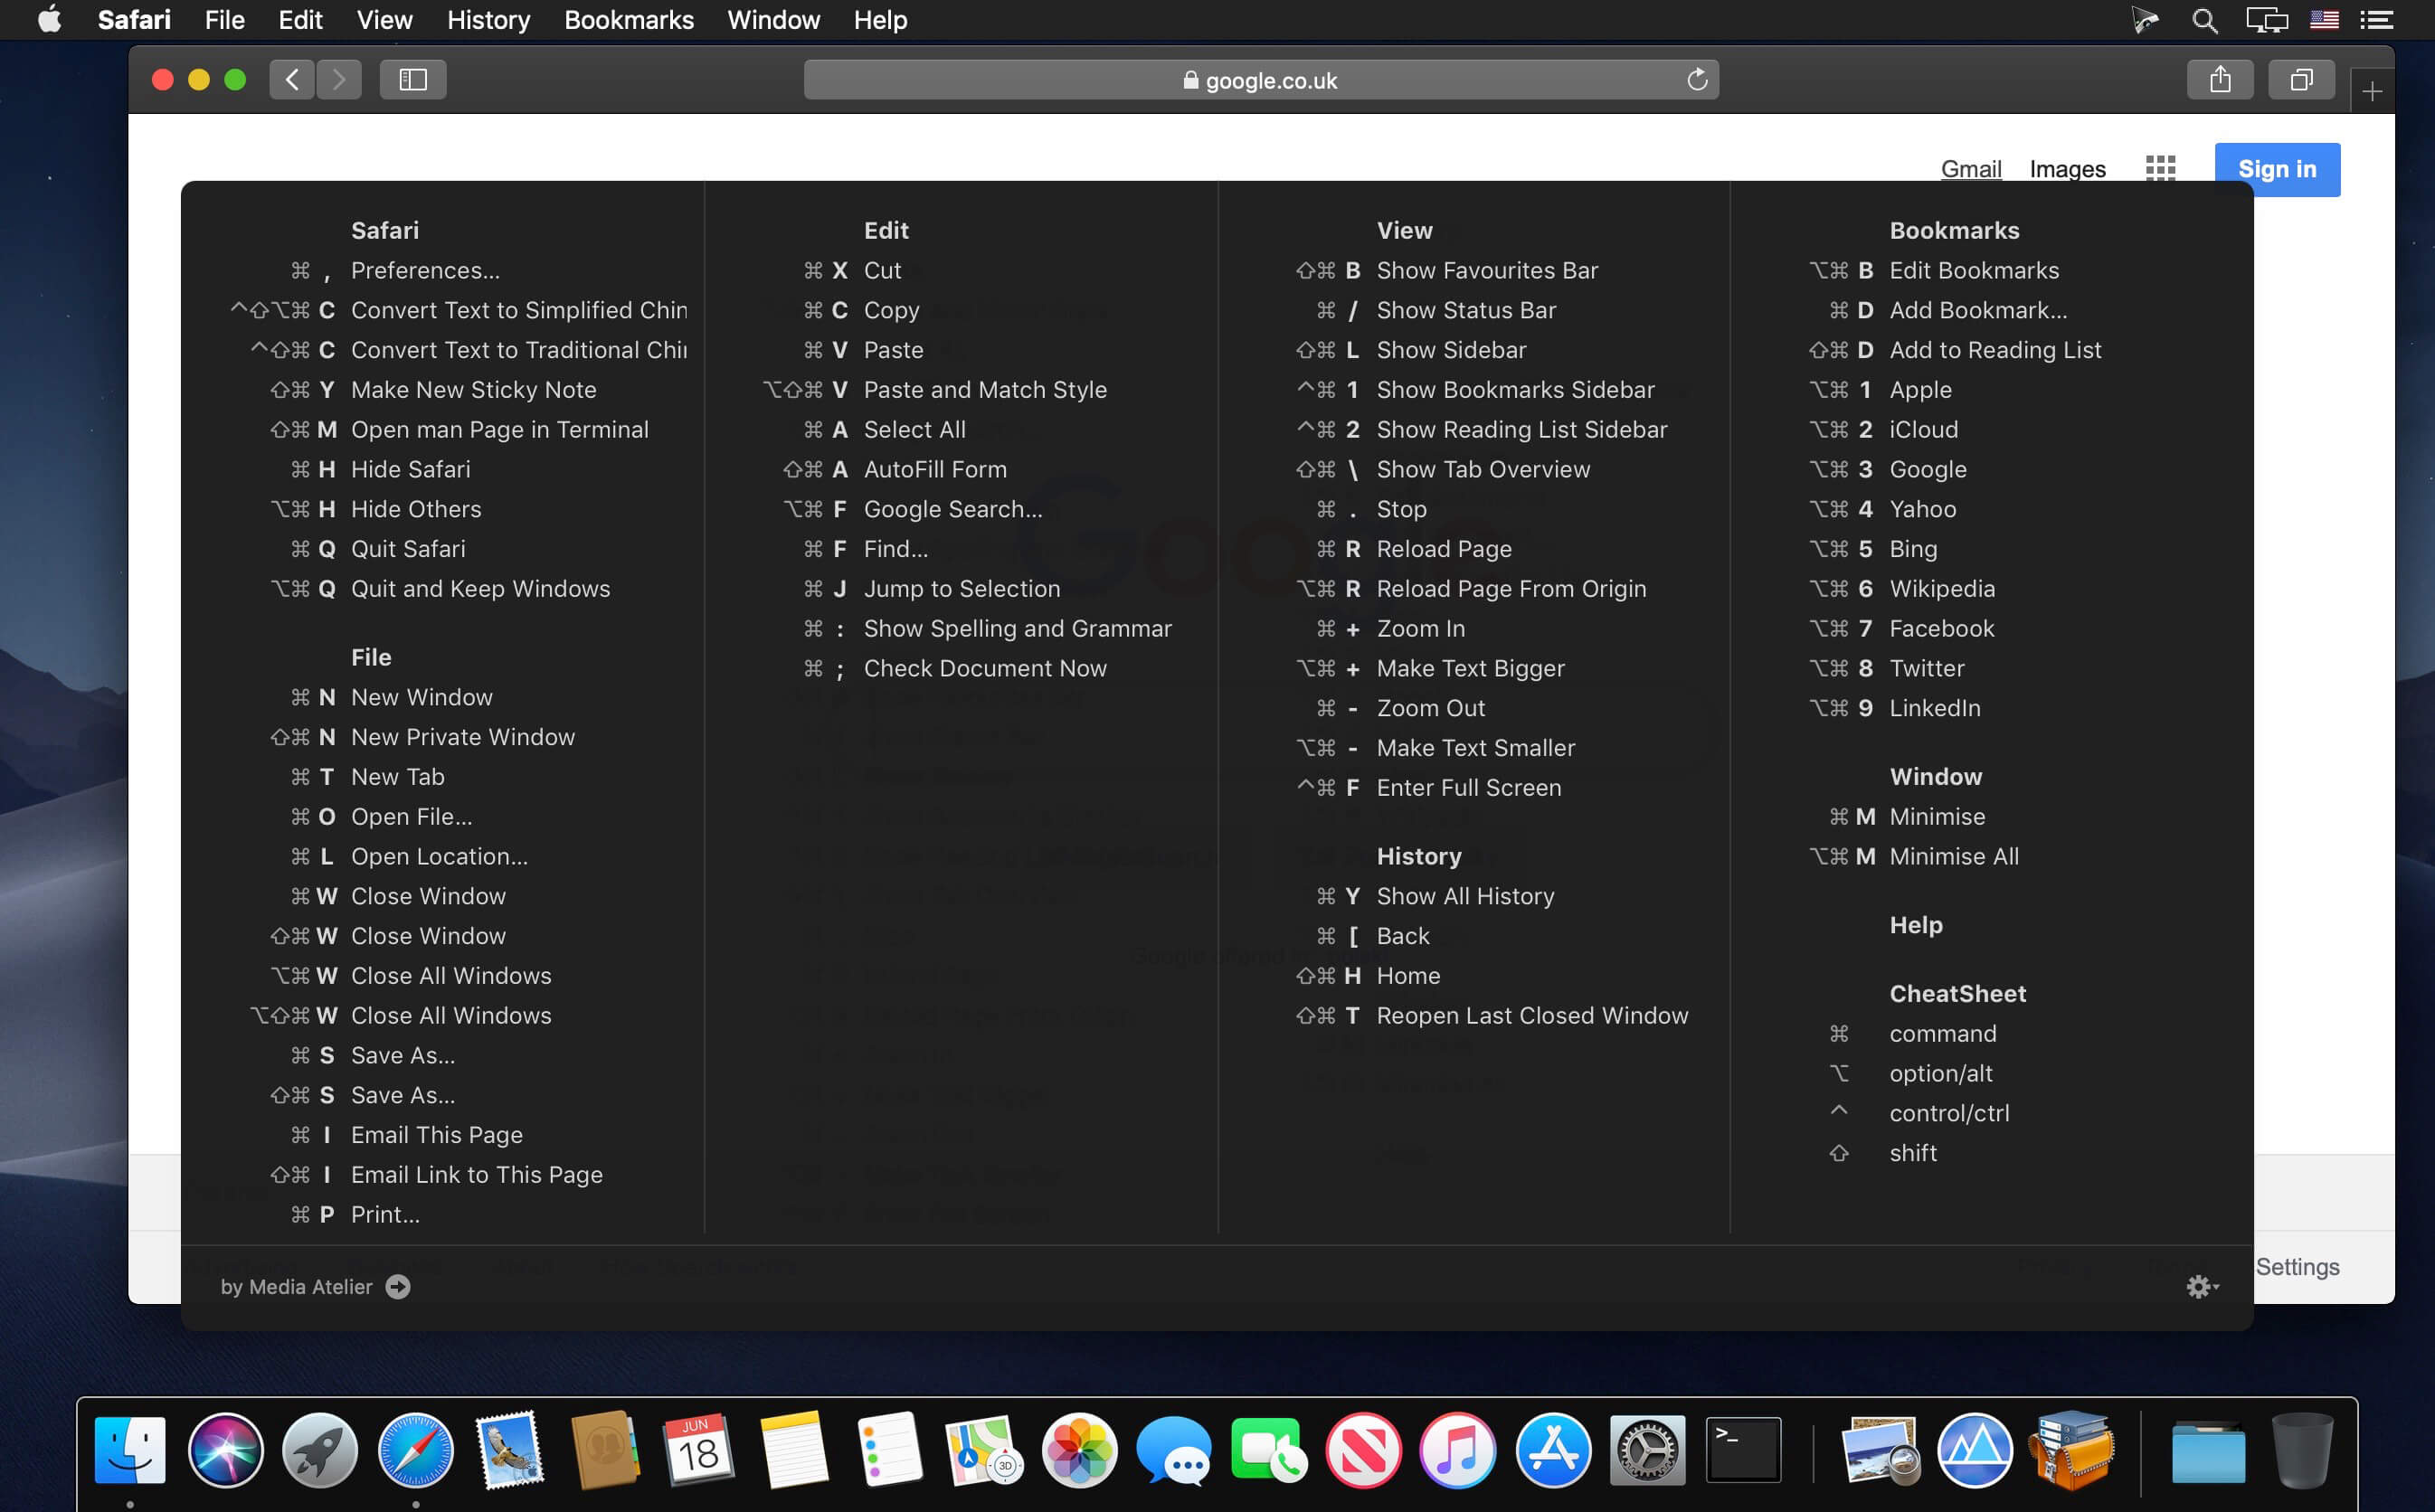Screen dimensions: 2435x1512
Task: Click the Settings gear icon bottom-right
Action: [x=2198, y=1286]
